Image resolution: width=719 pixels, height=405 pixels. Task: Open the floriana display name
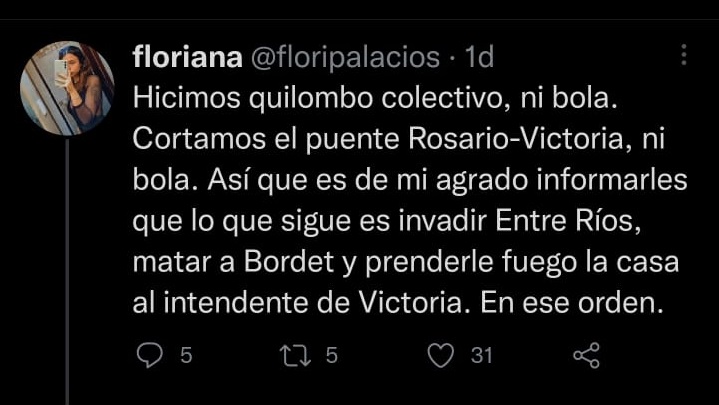[x=188, y=57]
